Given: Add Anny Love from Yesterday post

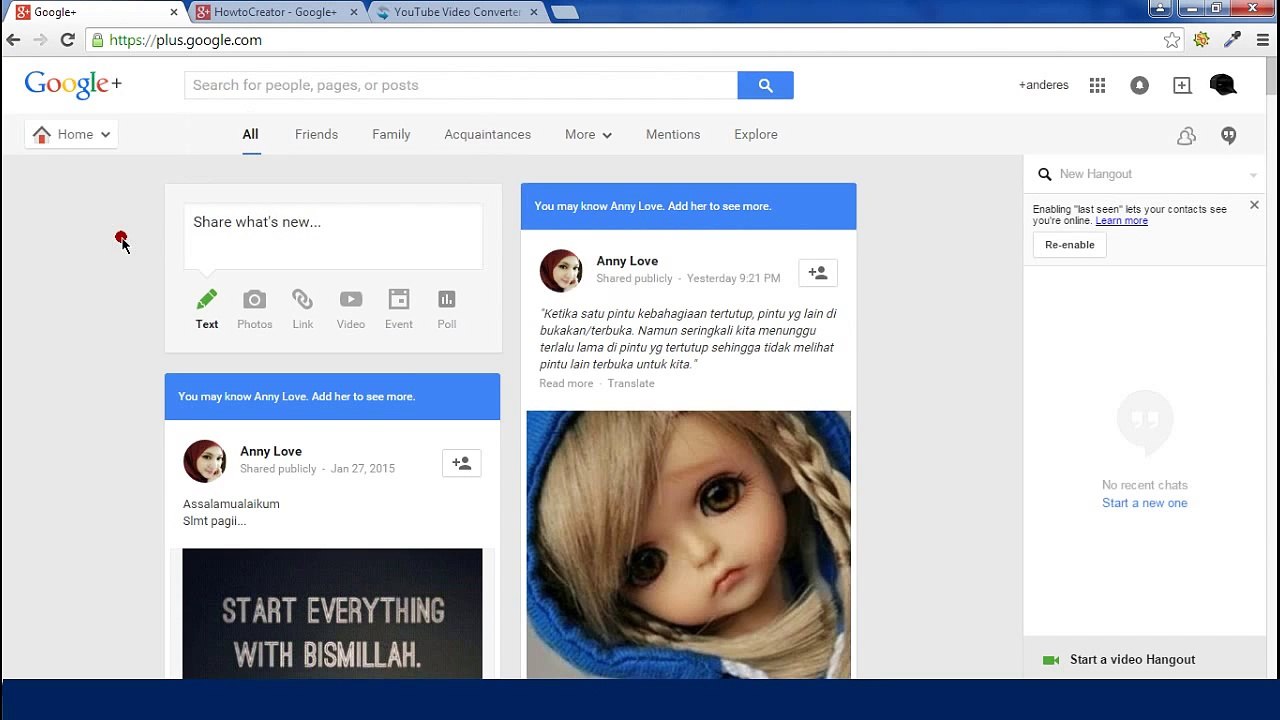Looking at the screenshot, I should 818,273.
